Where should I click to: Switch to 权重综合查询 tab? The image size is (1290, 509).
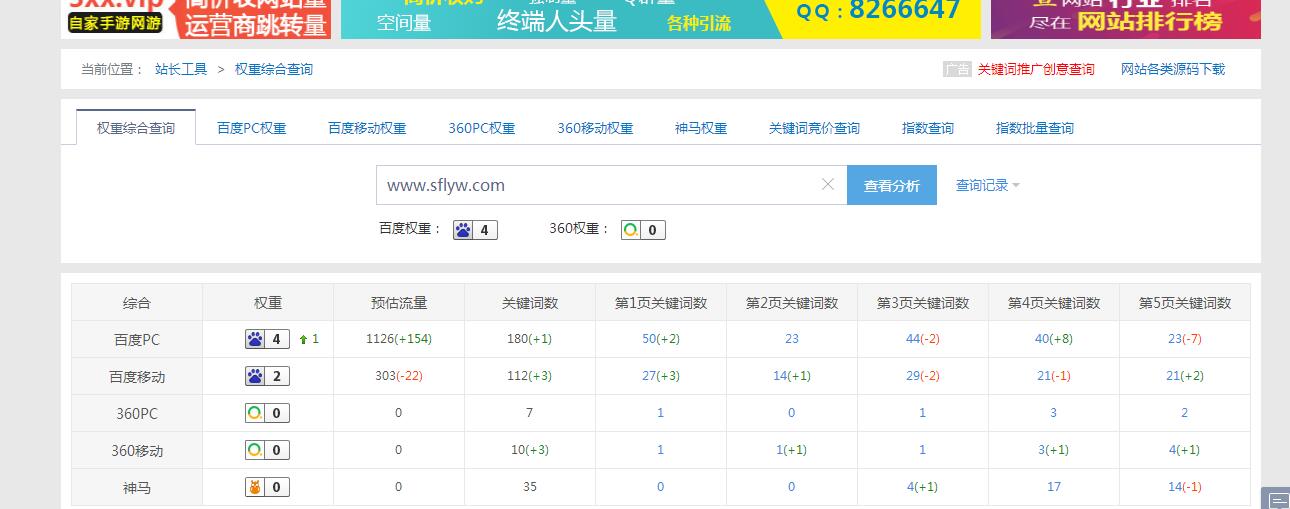(136, 128)
